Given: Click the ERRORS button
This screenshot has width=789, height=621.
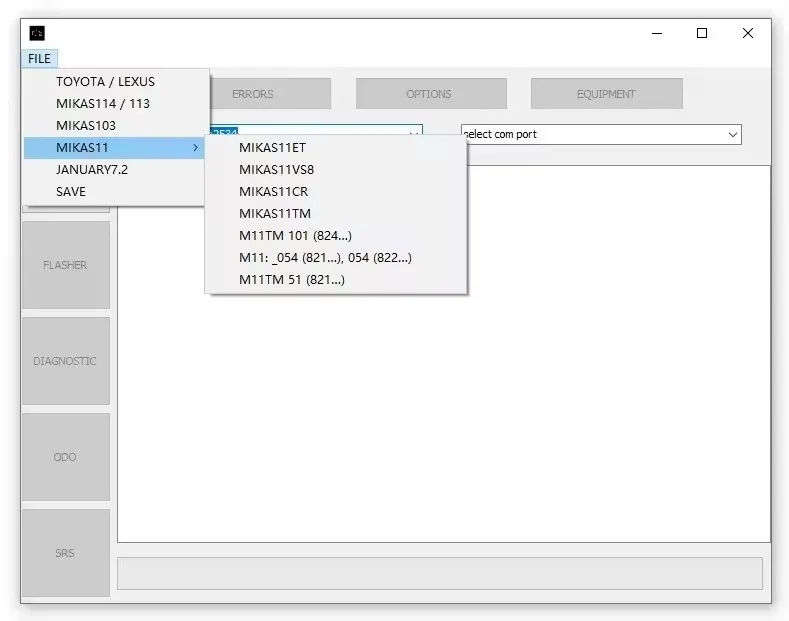Looking at the screenshot, I should 270,94.
